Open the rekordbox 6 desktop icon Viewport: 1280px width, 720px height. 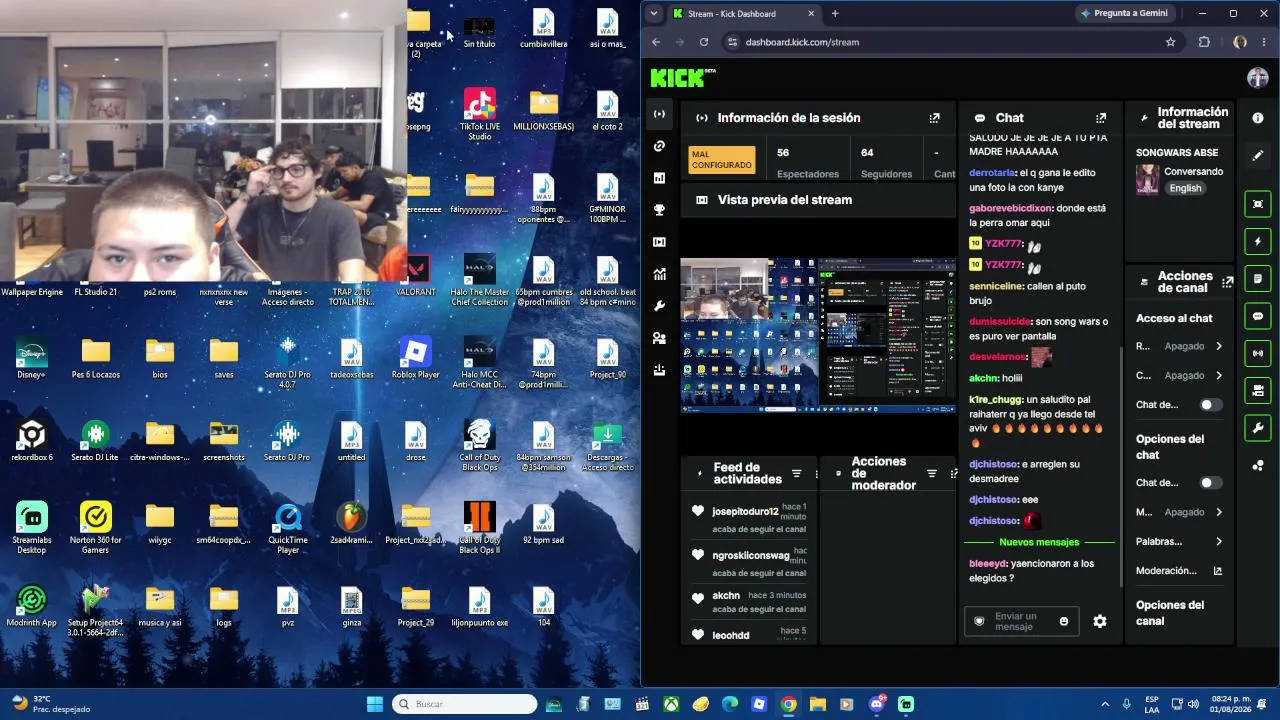[32, 440]
